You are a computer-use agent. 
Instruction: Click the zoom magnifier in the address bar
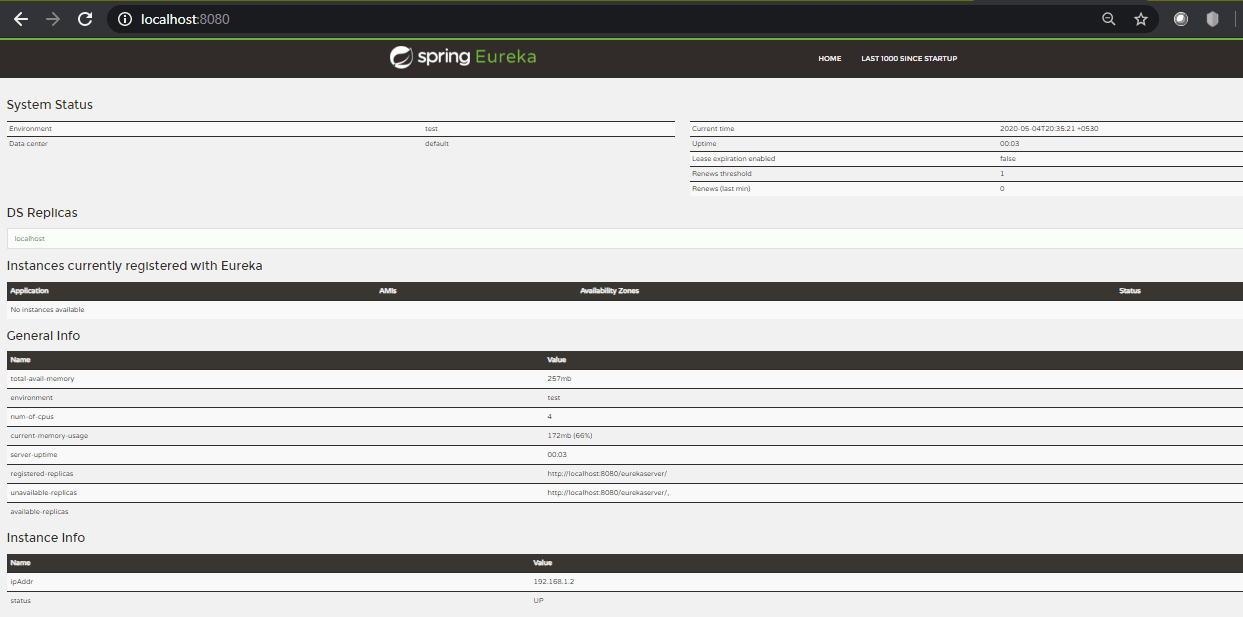[1109, 18]
